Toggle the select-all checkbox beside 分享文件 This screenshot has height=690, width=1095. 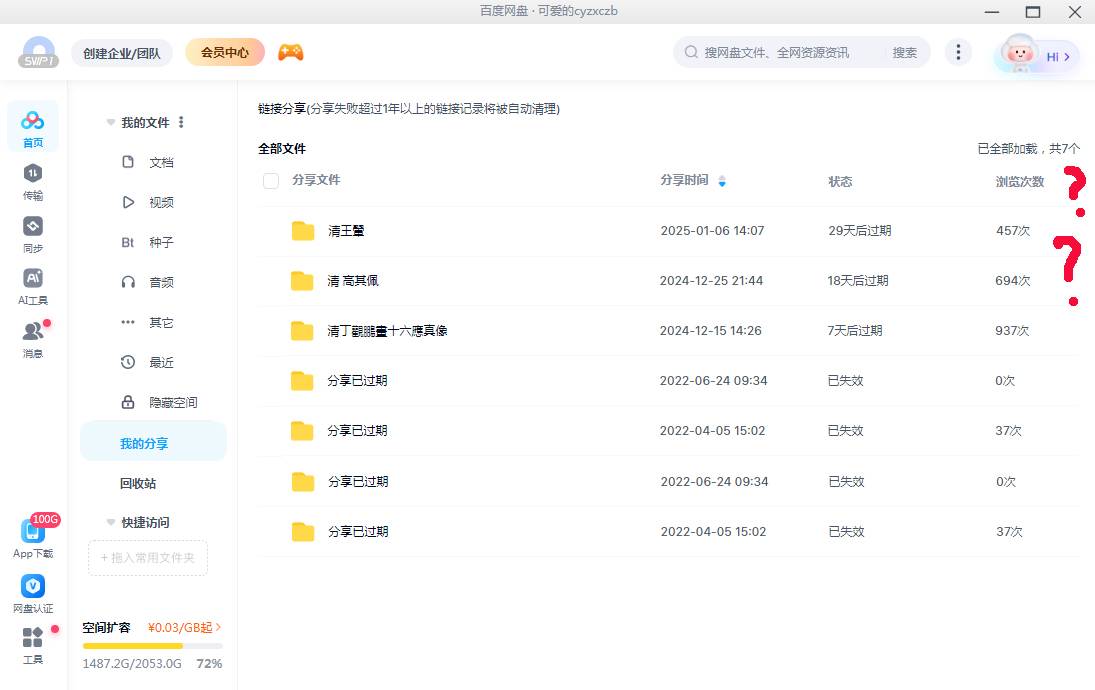click(x=271, y=181)
